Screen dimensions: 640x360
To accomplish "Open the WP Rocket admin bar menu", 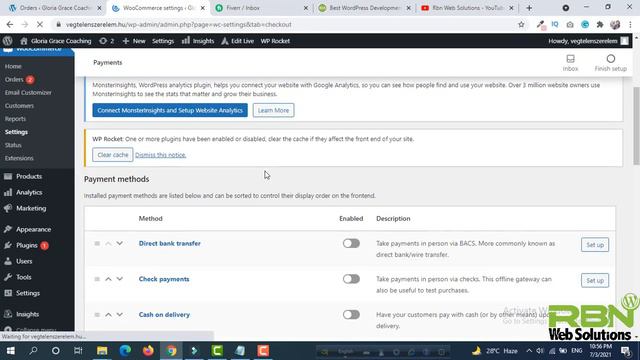I will pos(275,41).
